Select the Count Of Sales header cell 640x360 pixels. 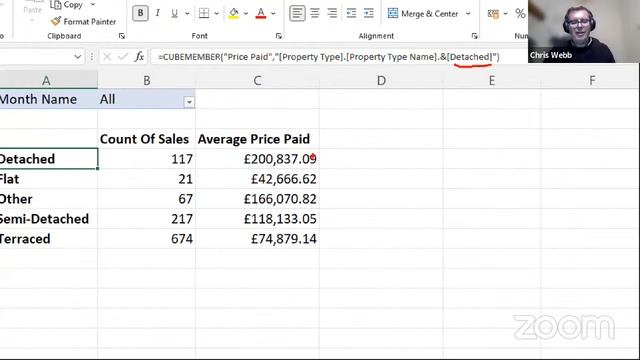(x=147, y=139)
